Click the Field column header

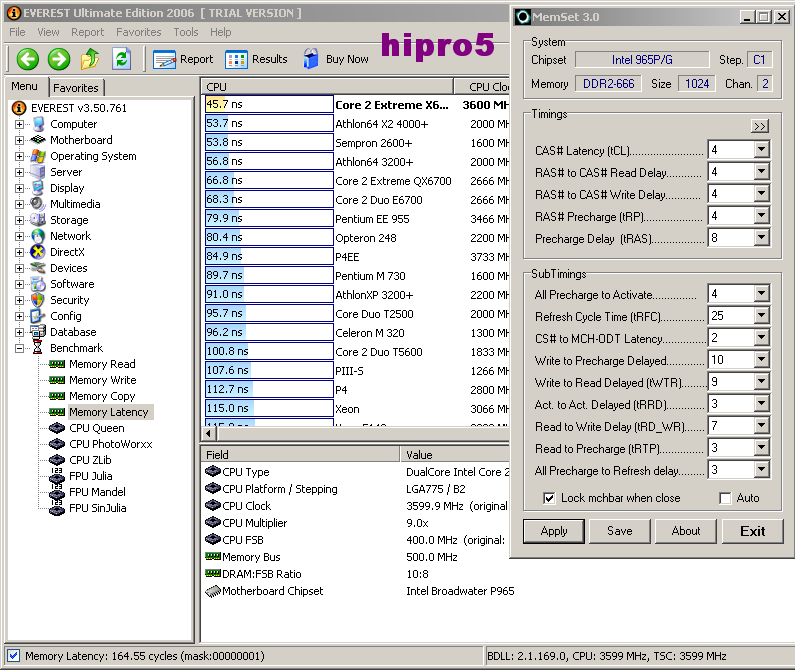301,454
